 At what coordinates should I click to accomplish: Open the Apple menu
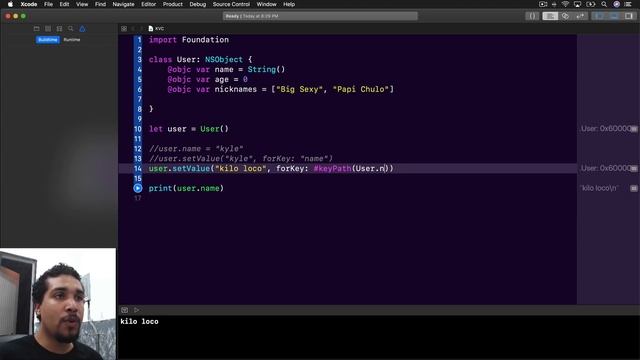(x=10, y=4)
